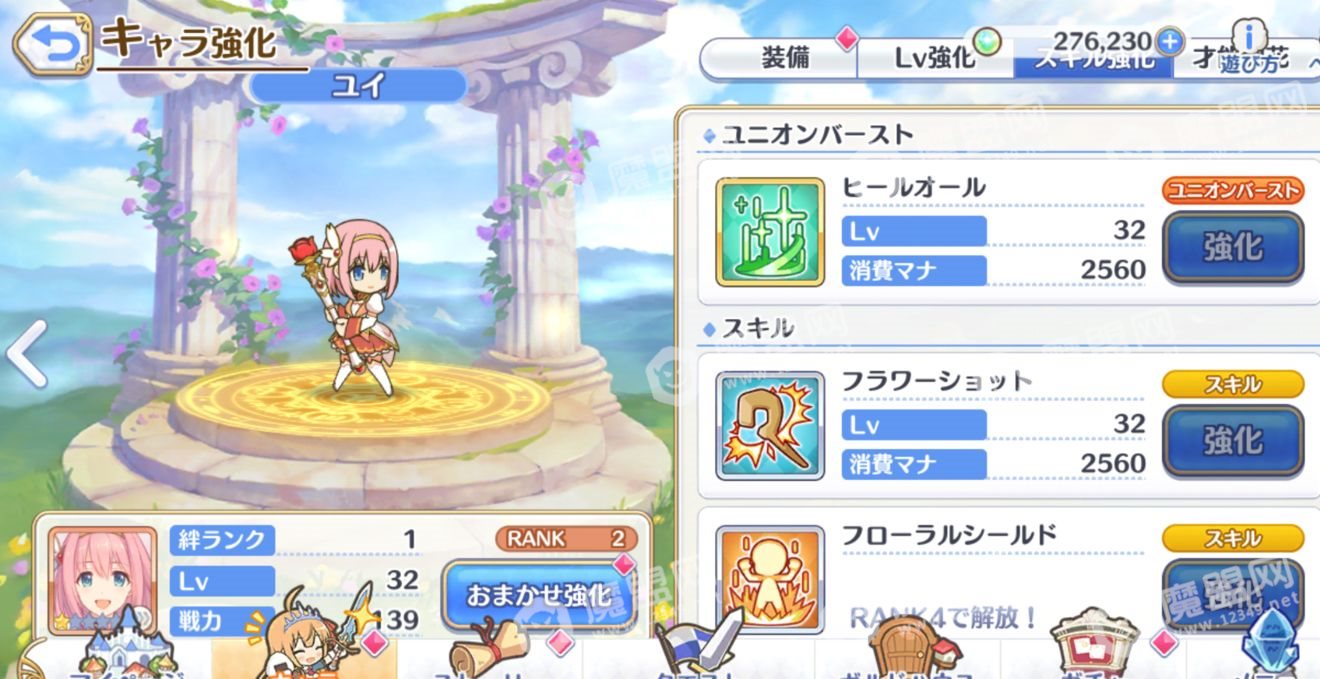1320x679 pixels.
Task: Open the gacha chest icon
Action: click(1094, 644)
